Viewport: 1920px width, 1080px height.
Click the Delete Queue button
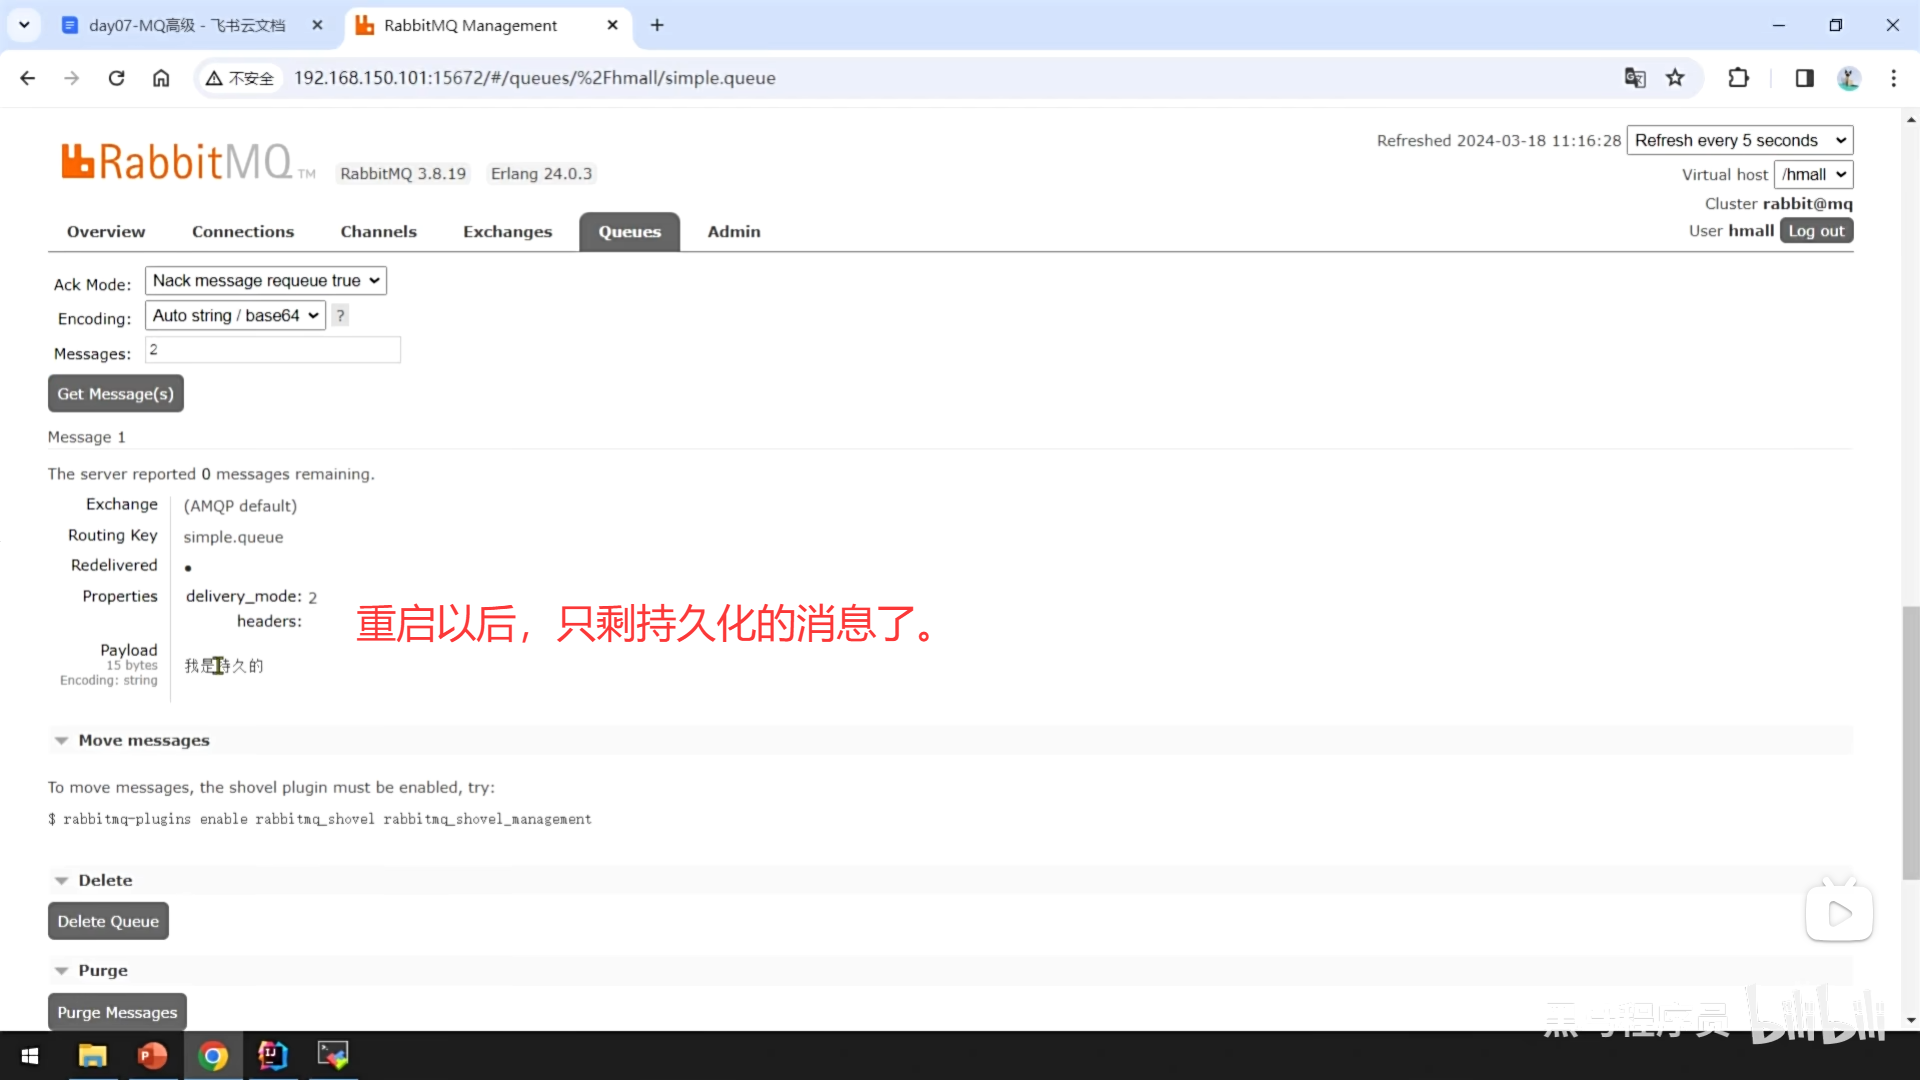(108, 922)
